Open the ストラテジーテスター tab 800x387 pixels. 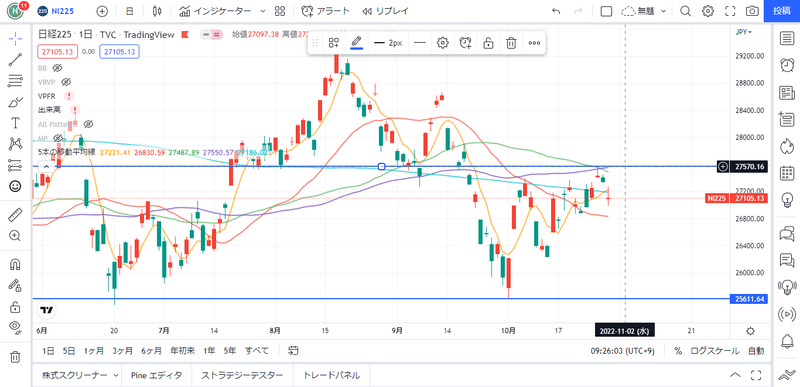[242, 376]
